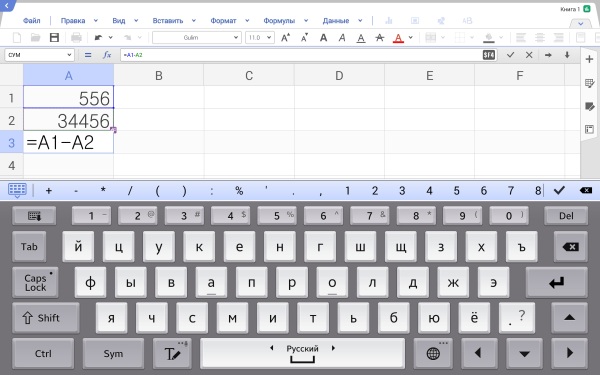Open handwriting mode with the T-pen key
Image resolution: width=600 pixels, height=375 pixels.
(x=172, y=353)
